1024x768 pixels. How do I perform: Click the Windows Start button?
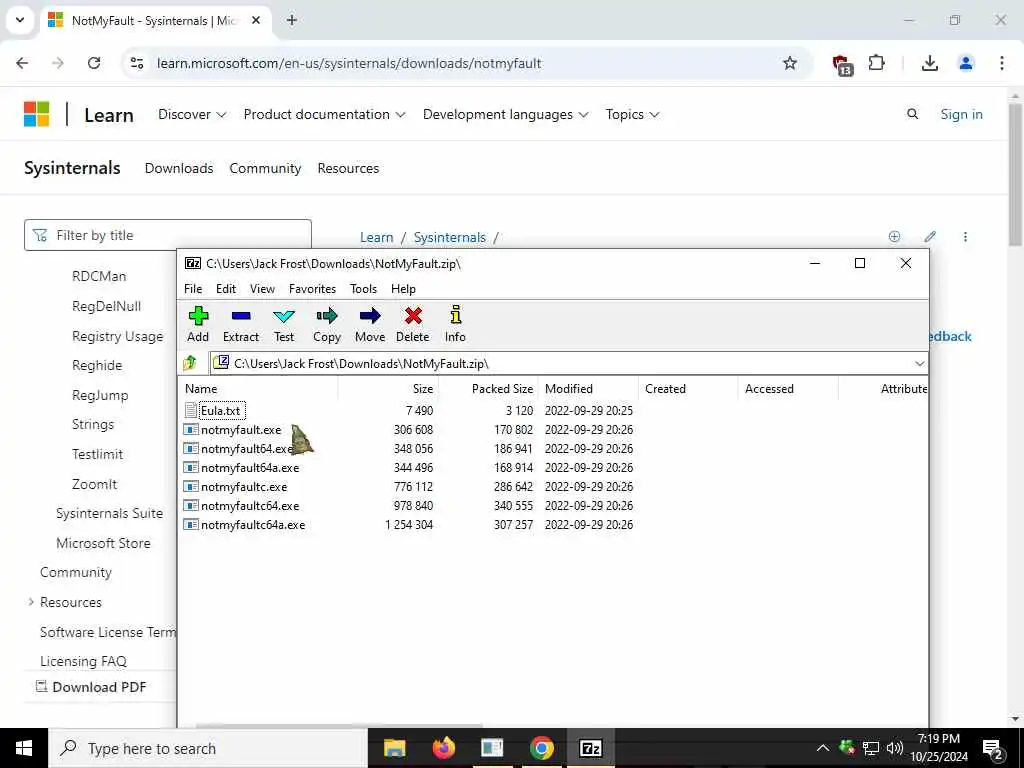coord(24,748)
